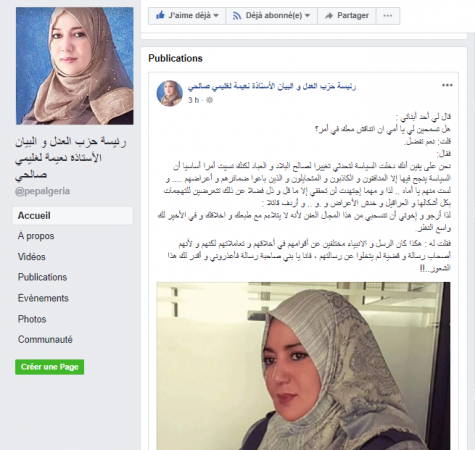This screenshot has width=475, height=450.
Task: Open the post options three-dots menu
Action: point(447,85)
